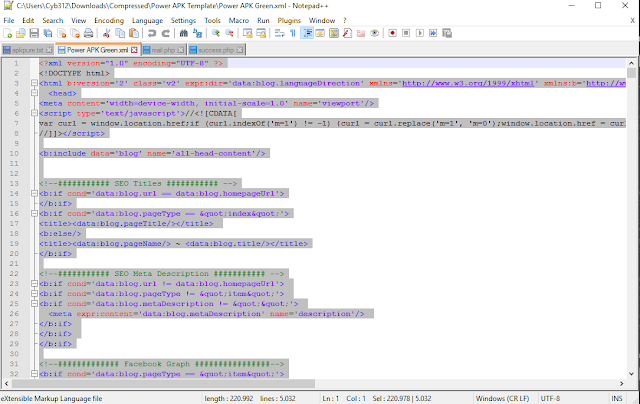Toggle word wrap in the toolbar
640x404 pixels.
tap(279, 33)
